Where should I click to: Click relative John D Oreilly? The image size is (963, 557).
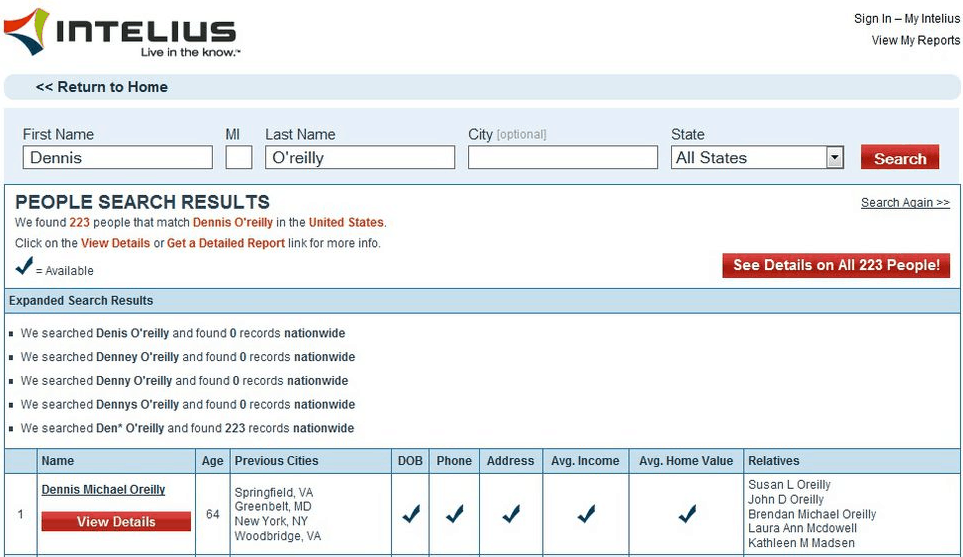click(786, 499)
